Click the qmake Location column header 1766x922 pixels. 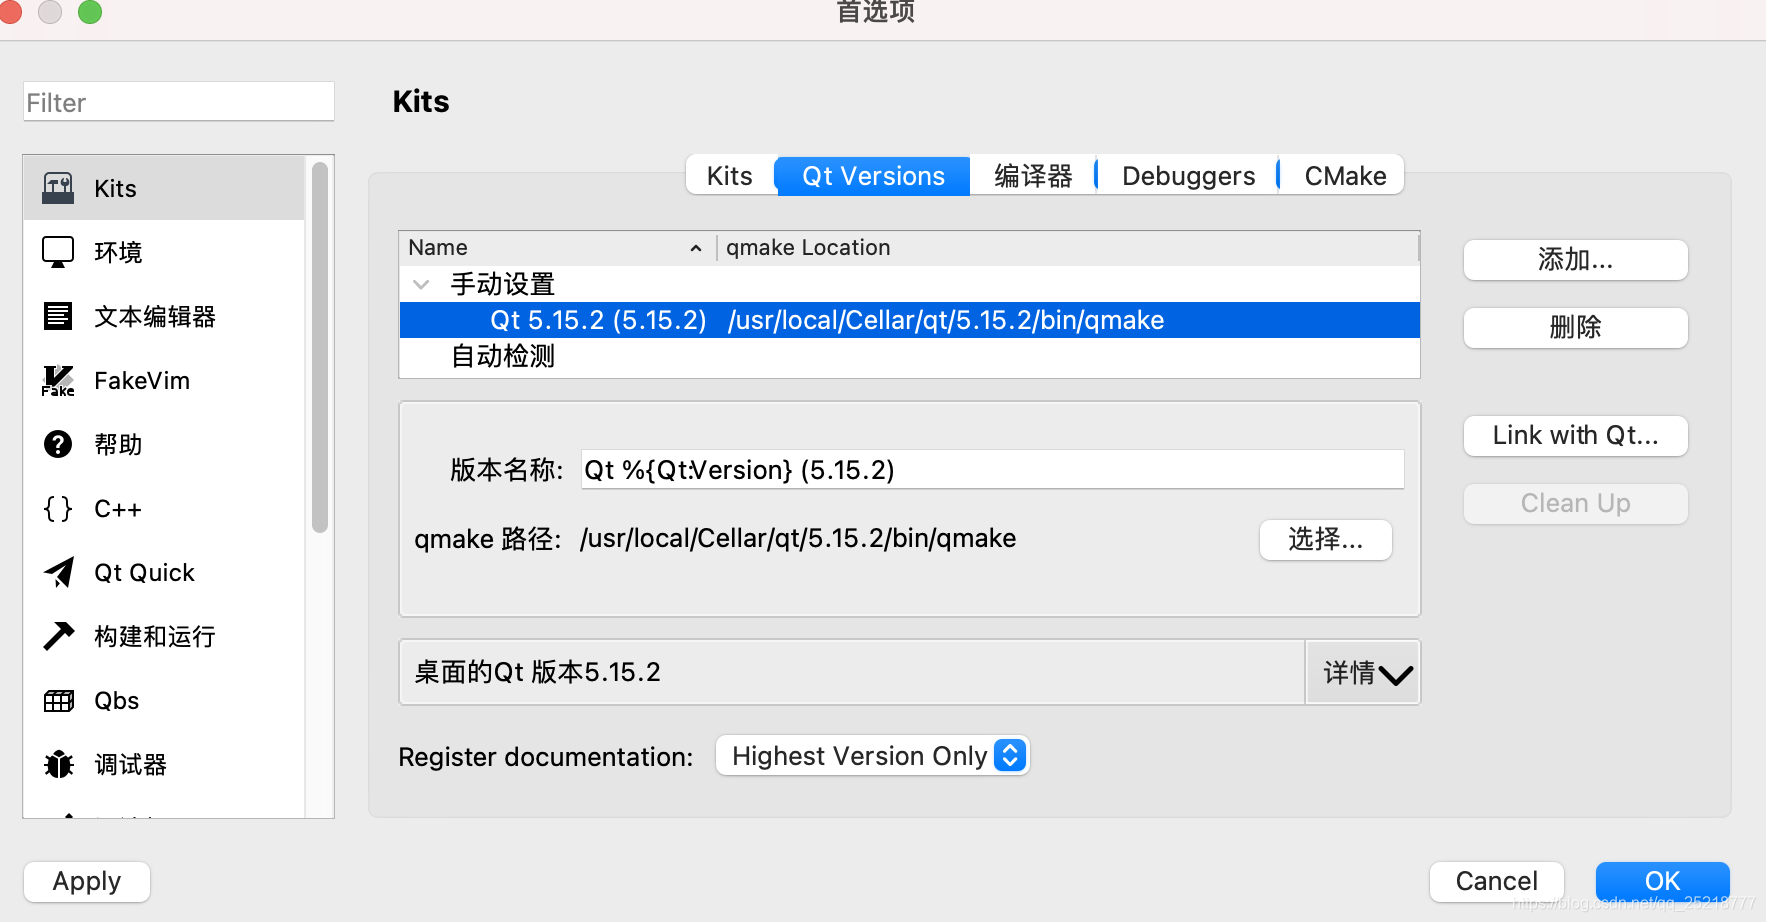[1068, 248]
